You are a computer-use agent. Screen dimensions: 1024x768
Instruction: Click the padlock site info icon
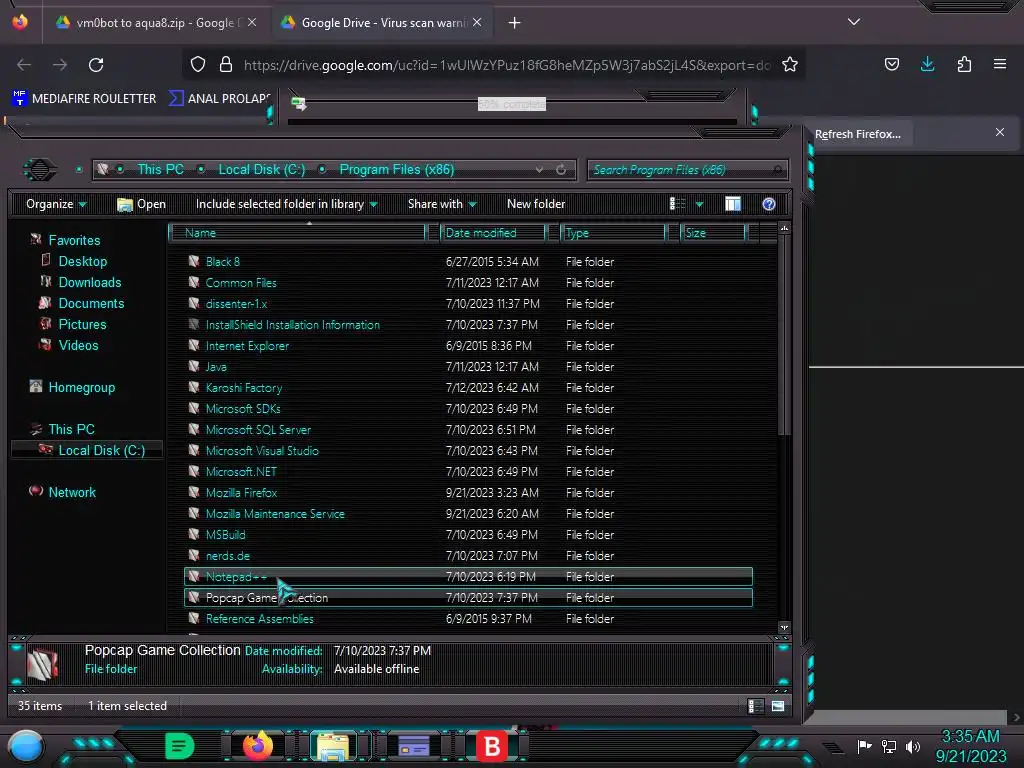[226, 65]
